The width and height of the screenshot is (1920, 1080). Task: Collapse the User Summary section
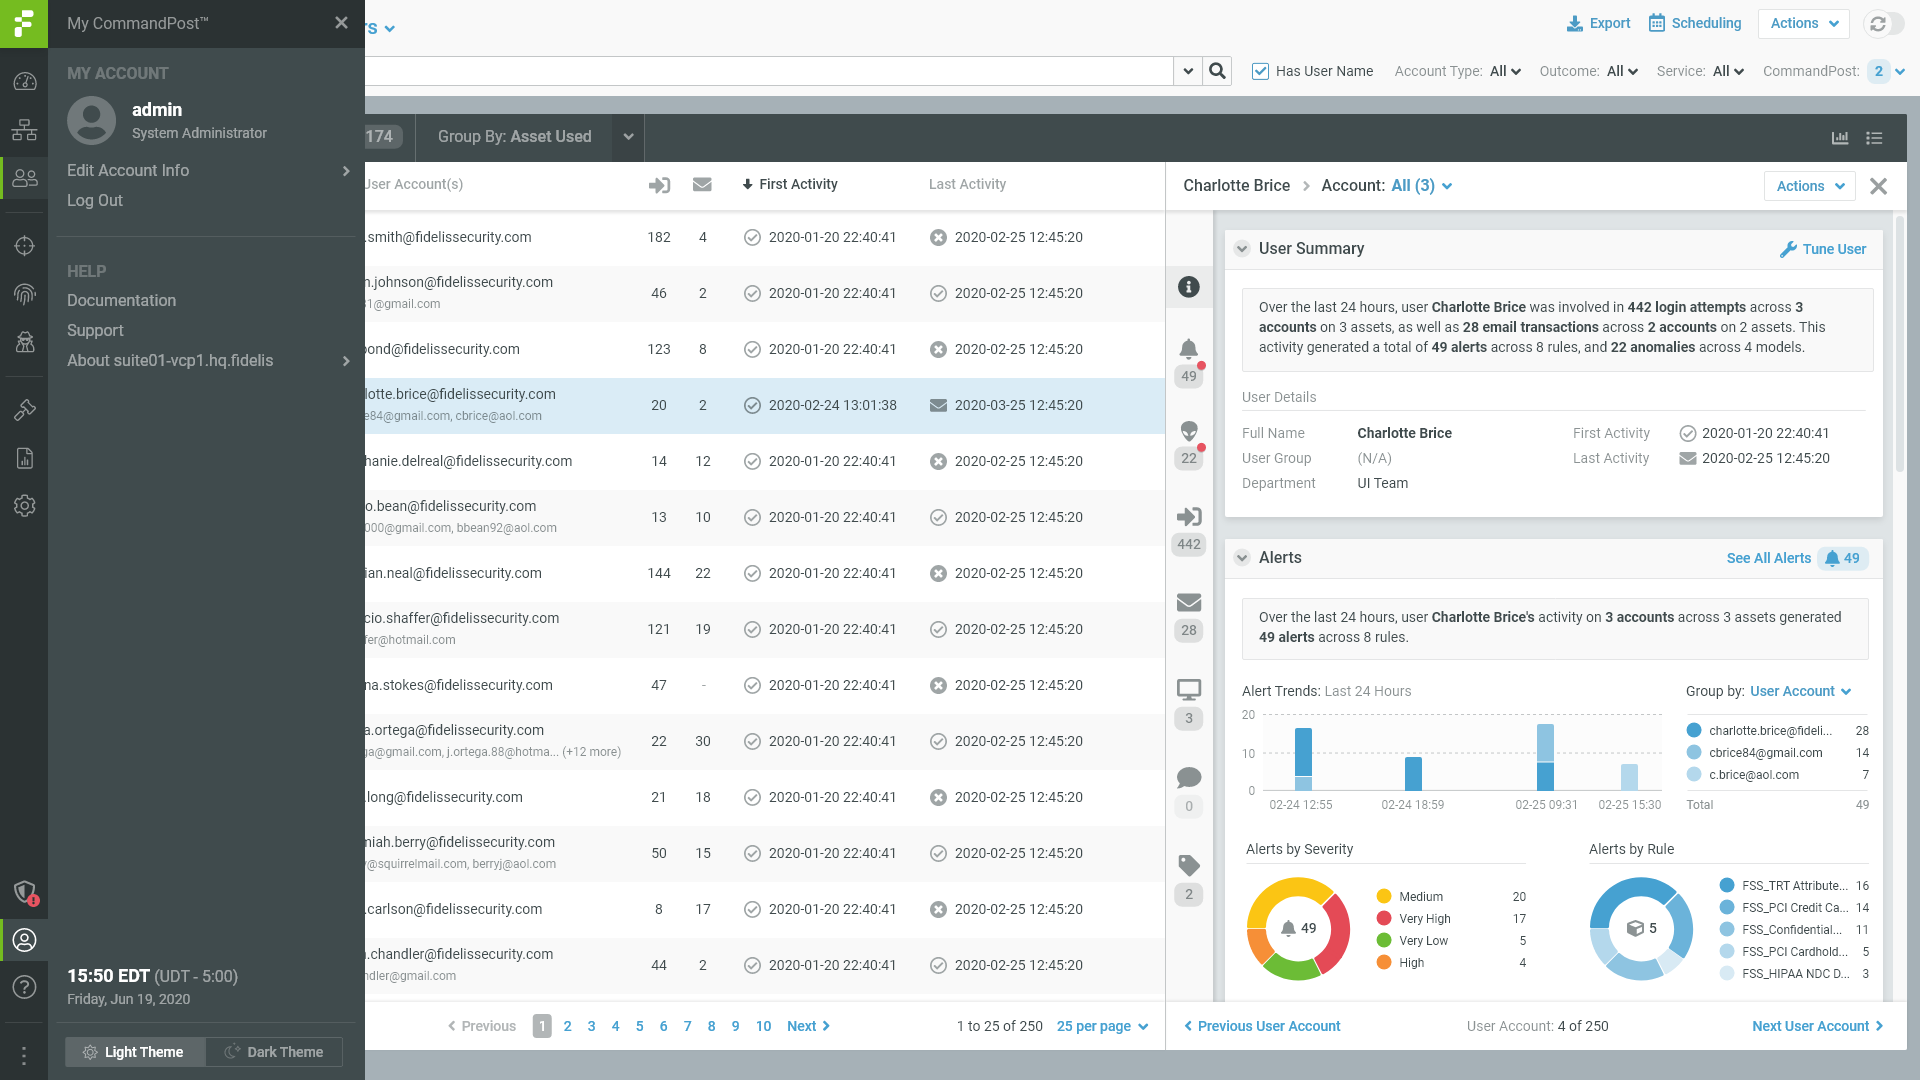(x=1241, y=249)
